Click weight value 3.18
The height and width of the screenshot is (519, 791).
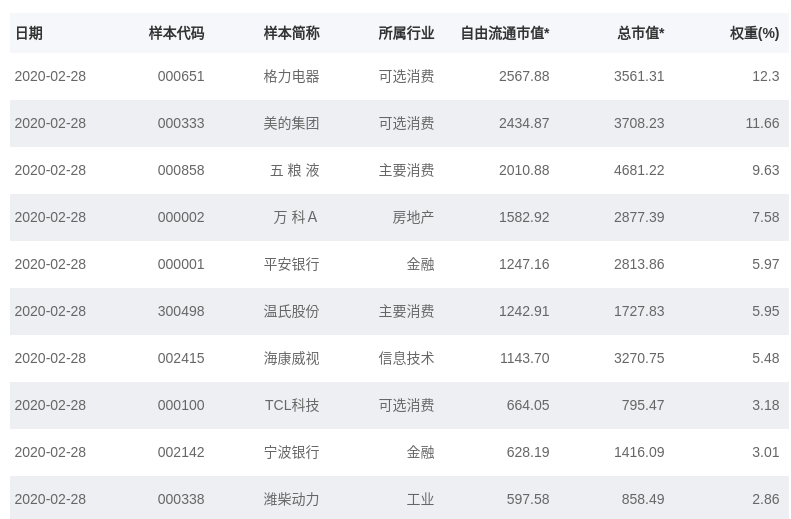(766, 405)
